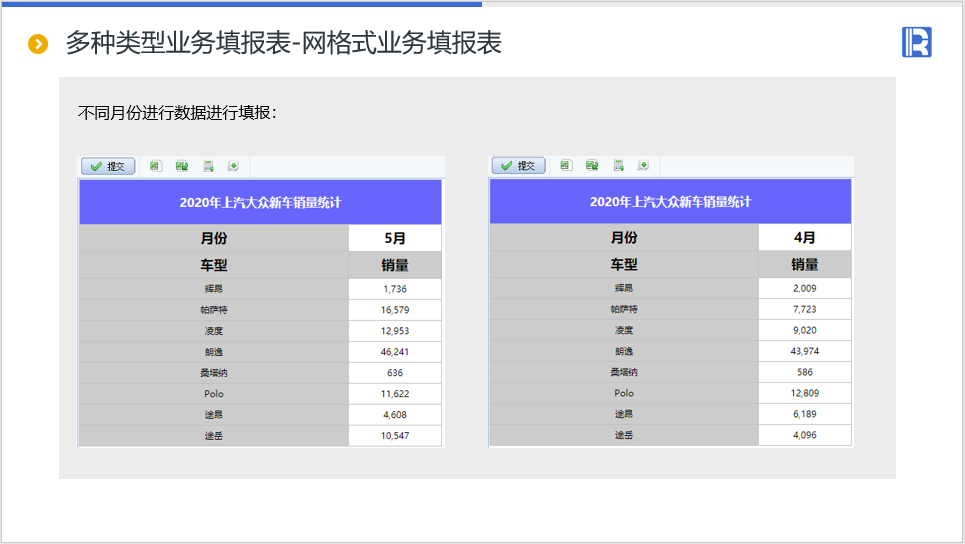Screen dimensions: 965x544
Task: Click 途昂 row label in 4月 form
Action: point(624,414)
